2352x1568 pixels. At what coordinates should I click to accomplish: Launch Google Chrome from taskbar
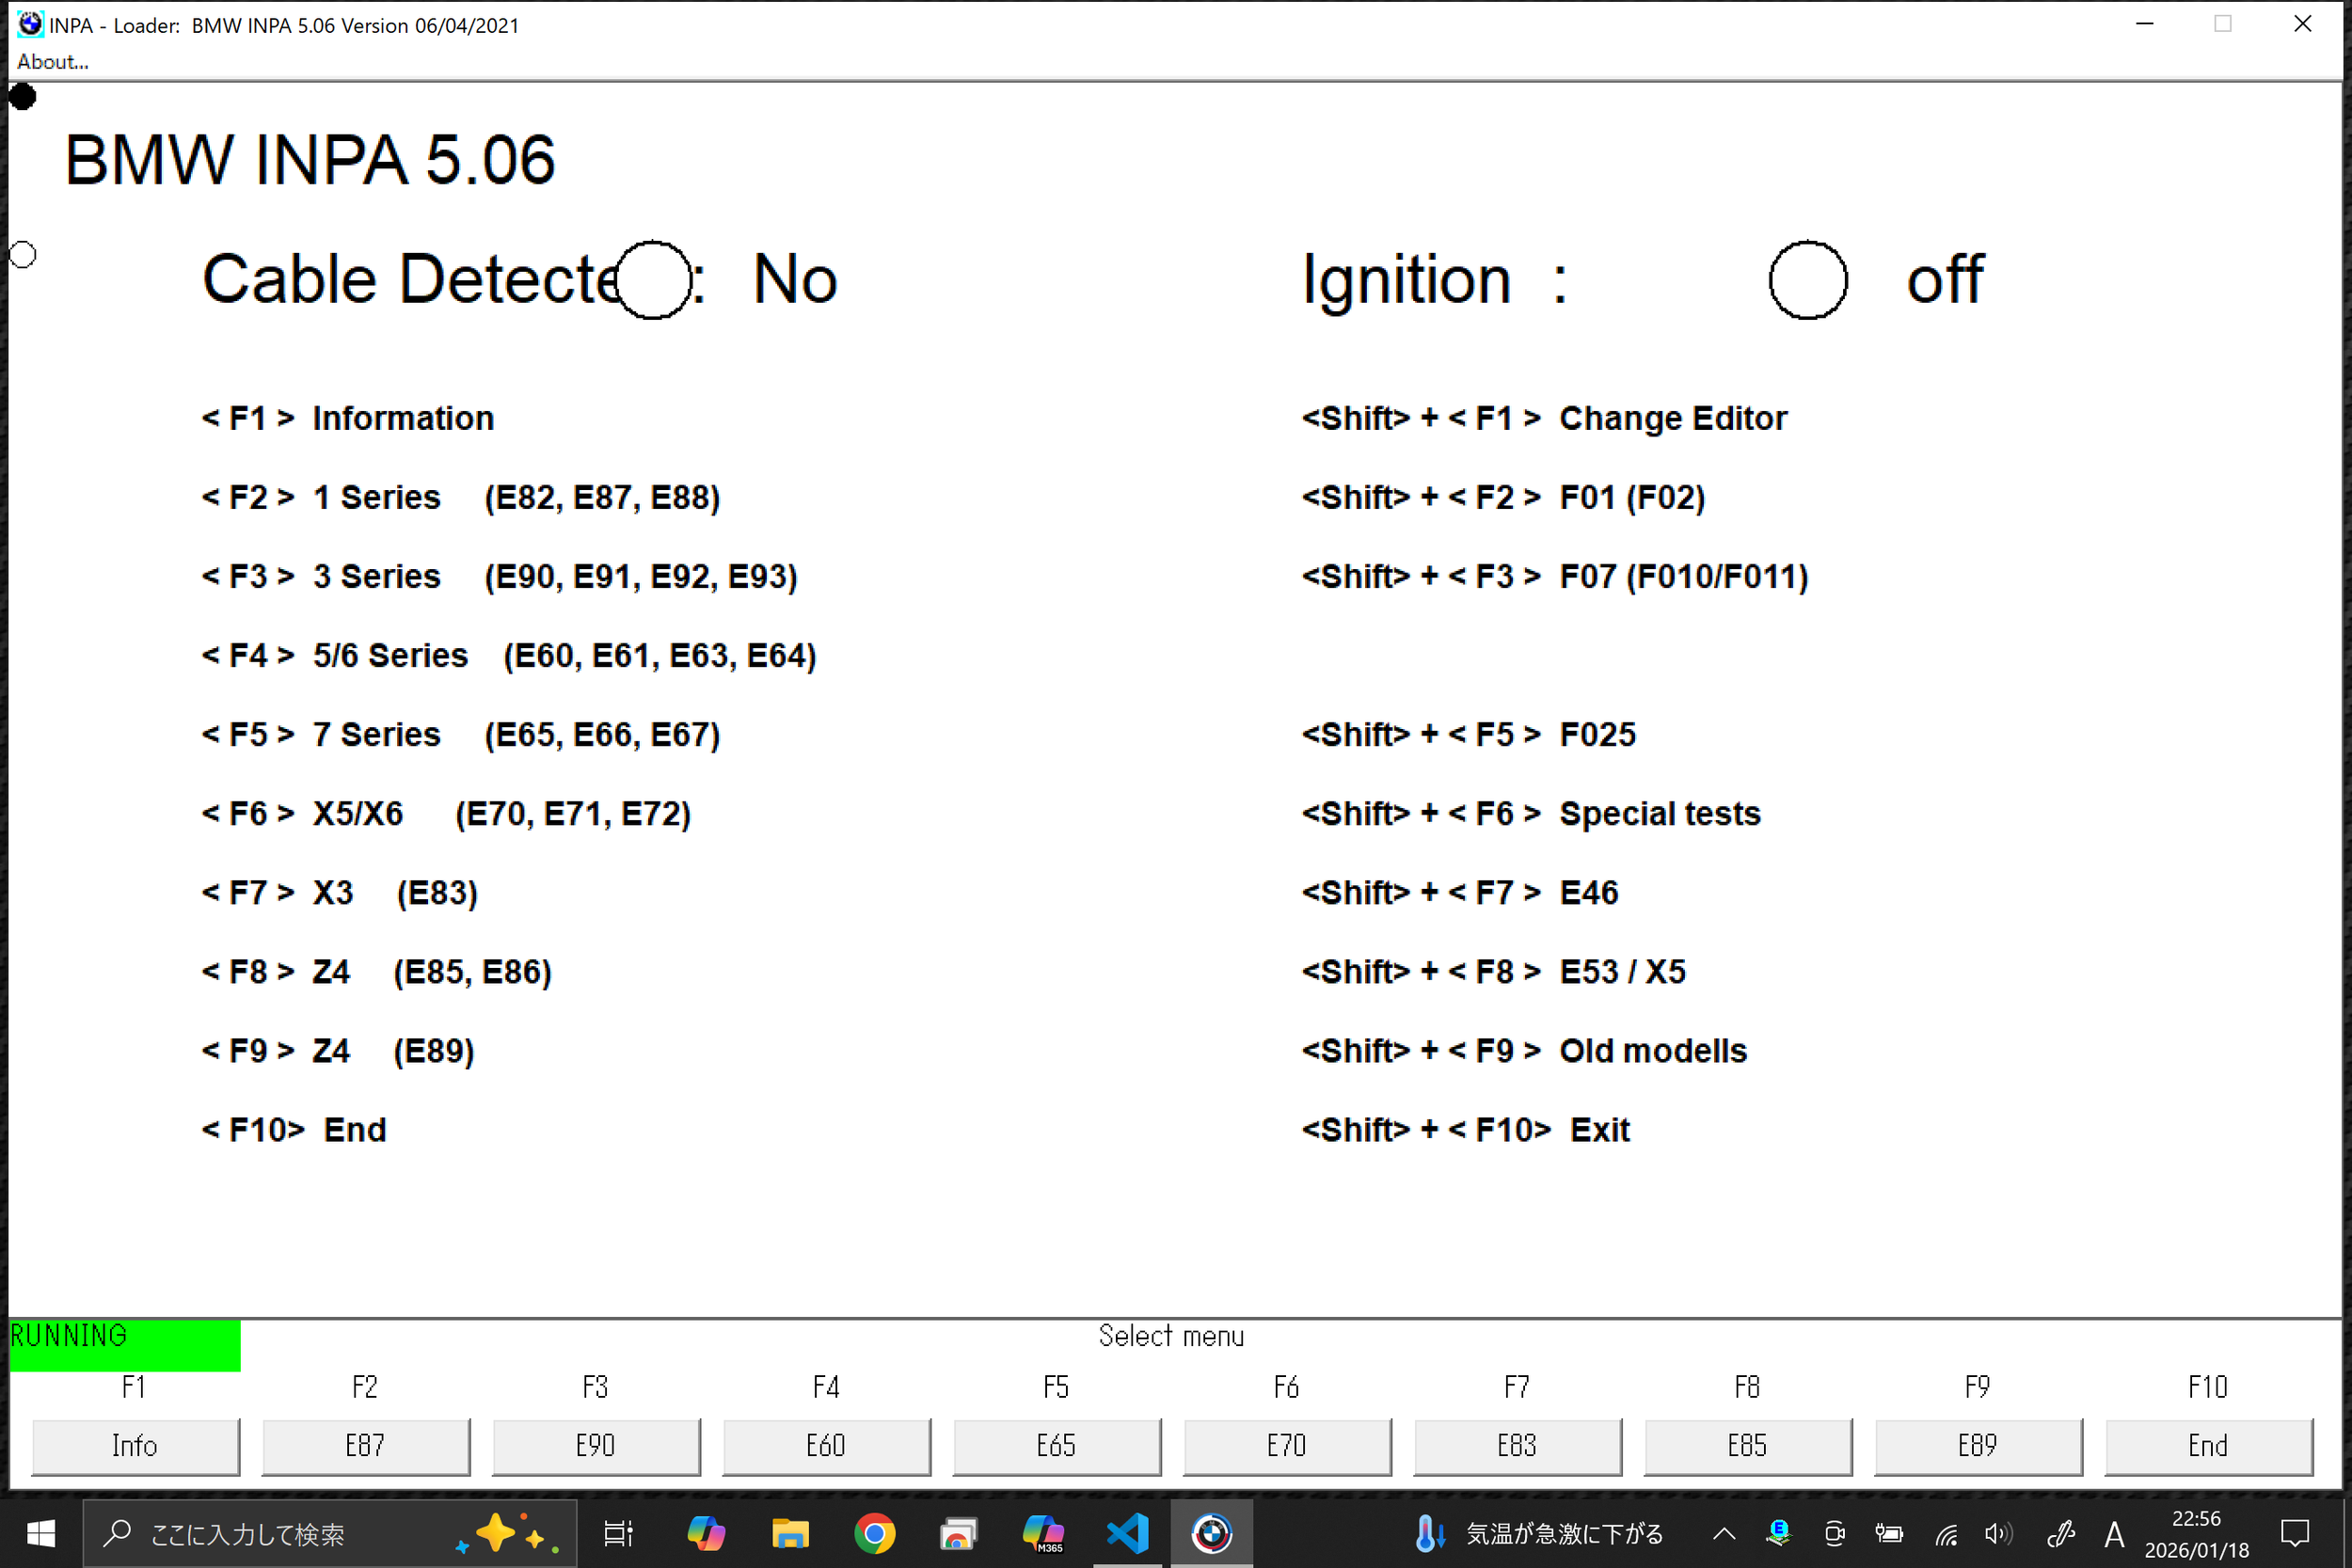coord(874,1533)
